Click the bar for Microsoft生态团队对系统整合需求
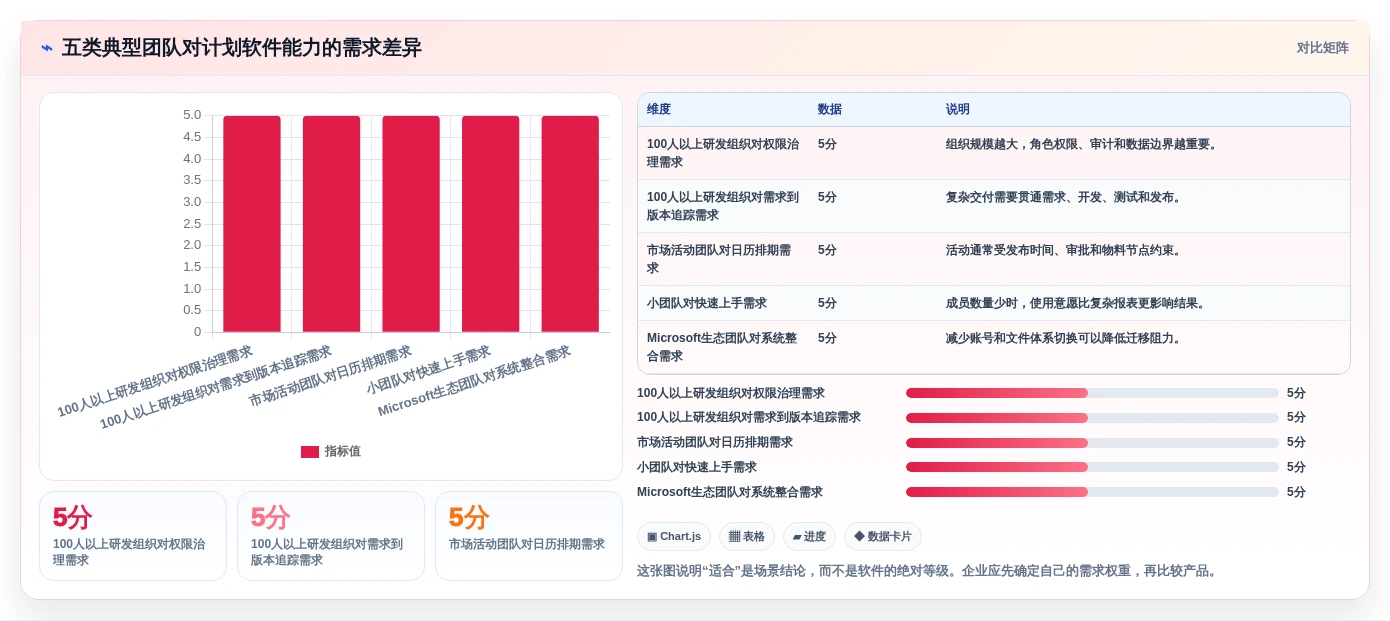The height and width of the screenshot is (621, 1390). pyautogui.click(x=570, y=224)
